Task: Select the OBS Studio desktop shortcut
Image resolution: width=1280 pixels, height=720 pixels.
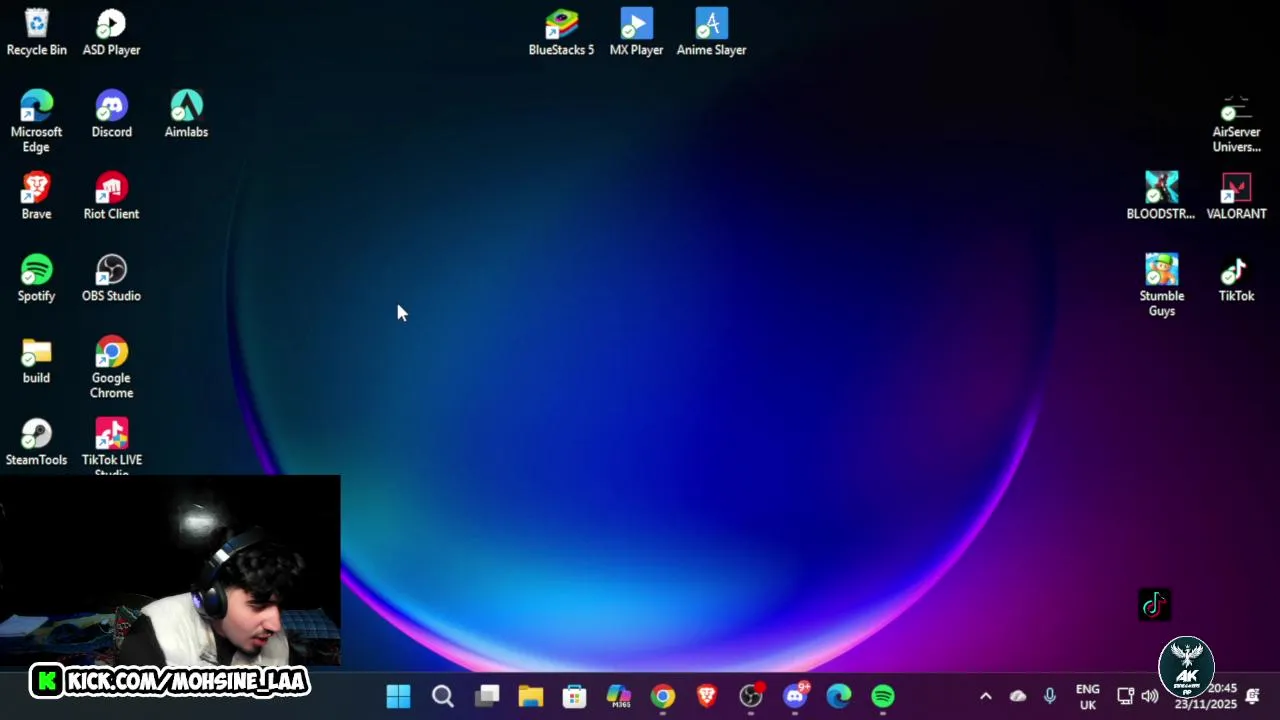Action: click(x=111, y=278)
